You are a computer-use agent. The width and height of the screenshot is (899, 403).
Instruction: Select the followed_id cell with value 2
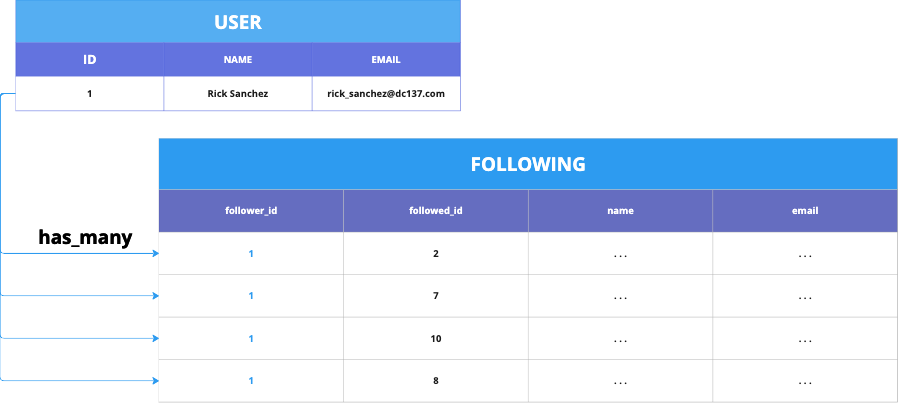(x=436, y=254)
